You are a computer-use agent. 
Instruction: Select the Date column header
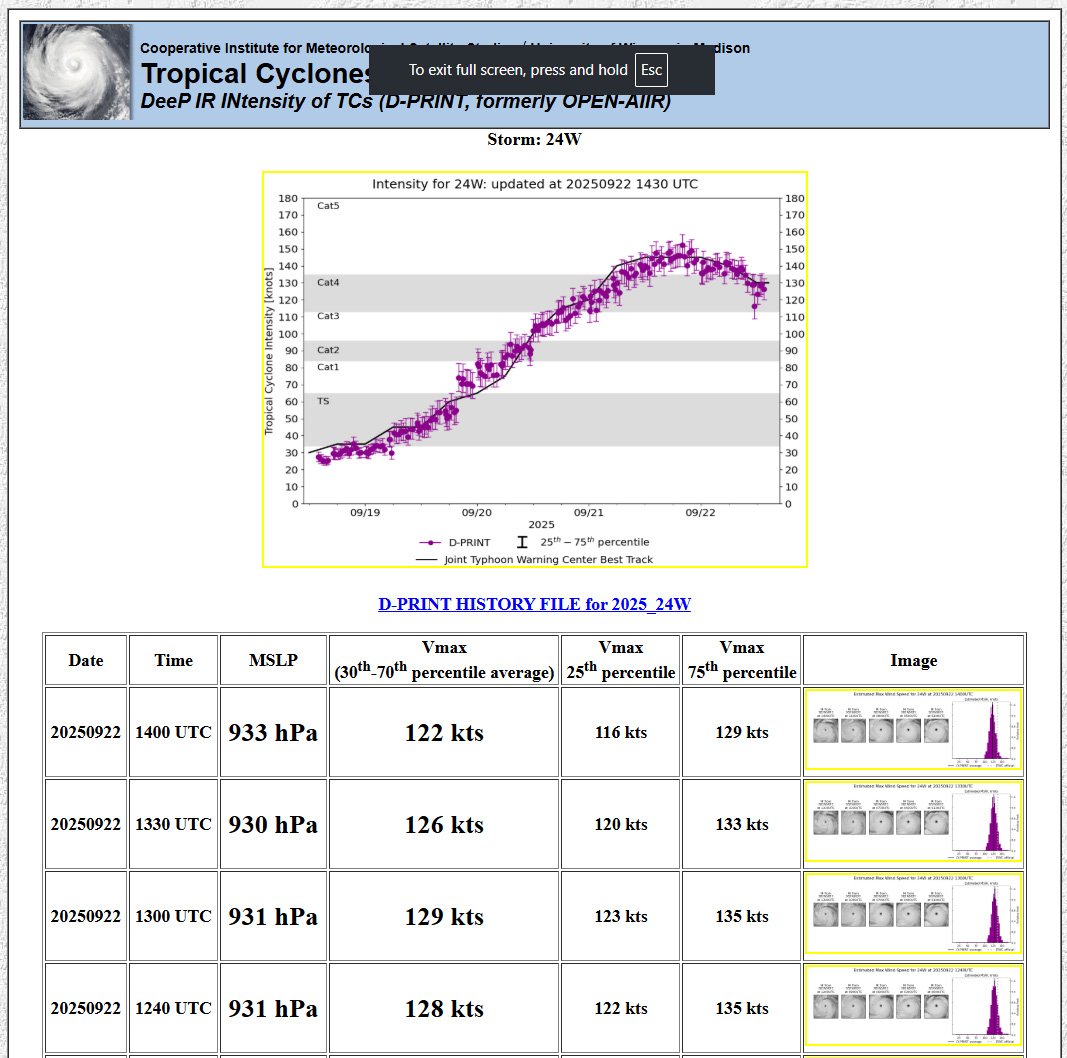click(x=86, y=660)
